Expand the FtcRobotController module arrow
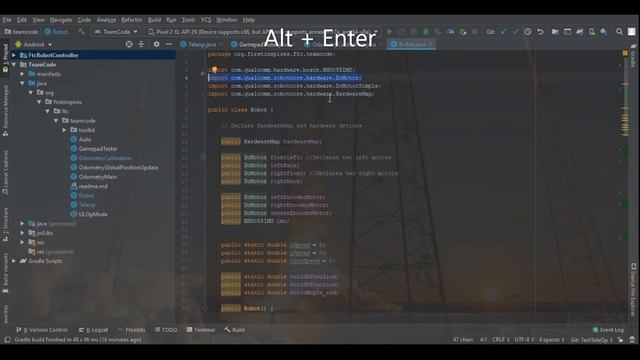 (x=14, y=55)
